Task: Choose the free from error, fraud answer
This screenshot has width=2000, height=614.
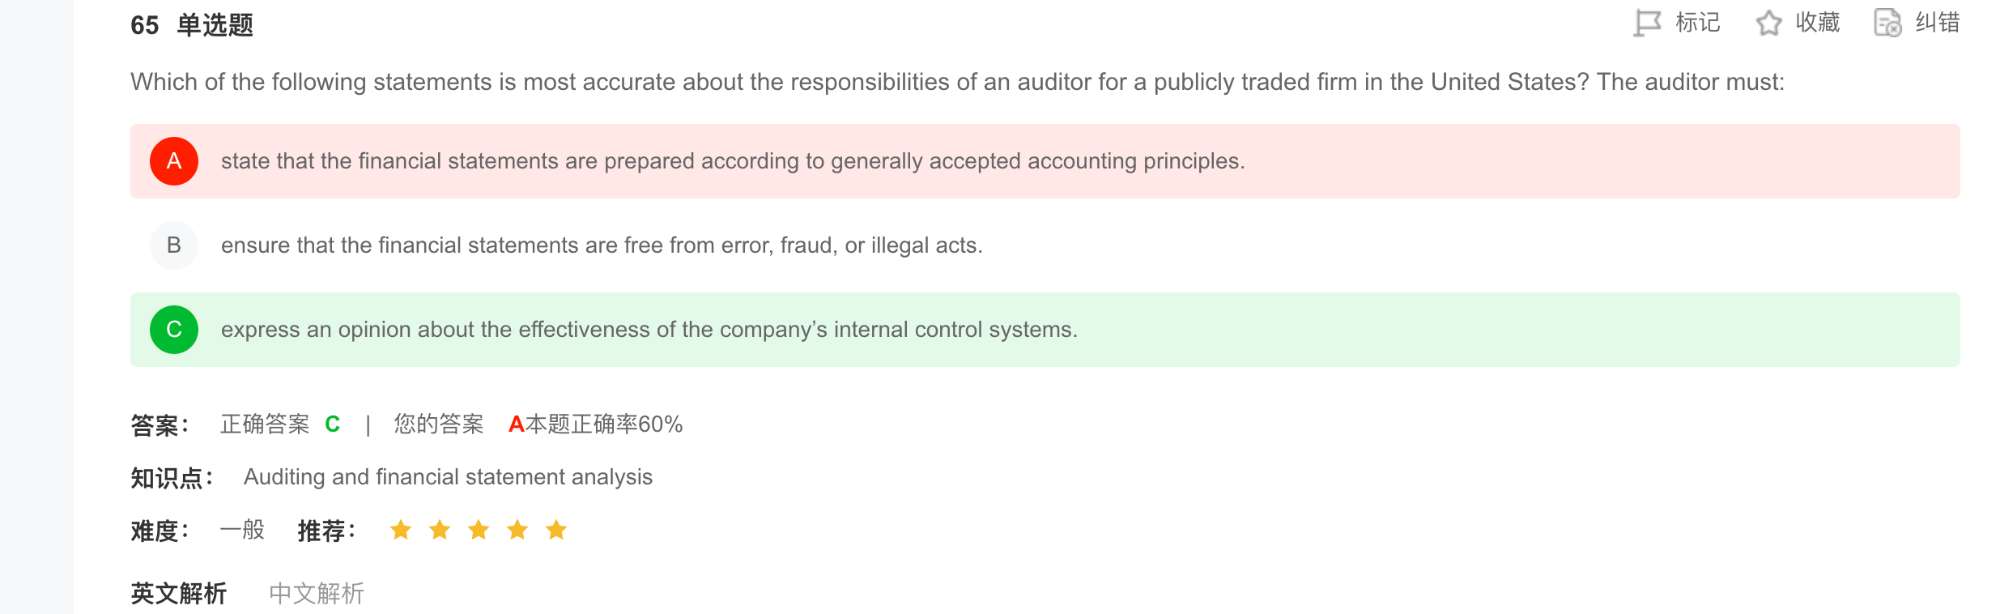Action: coord(601,245)
